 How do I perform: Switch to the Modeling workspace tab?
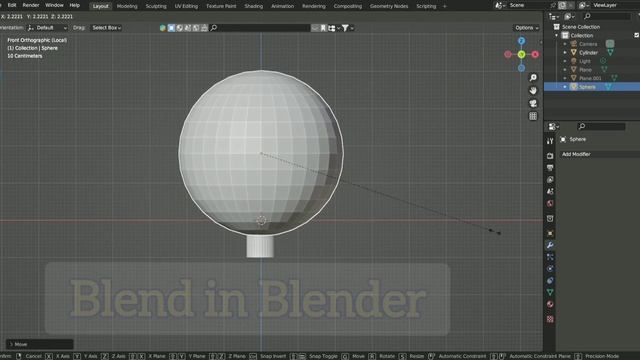[x=127, y=6]
